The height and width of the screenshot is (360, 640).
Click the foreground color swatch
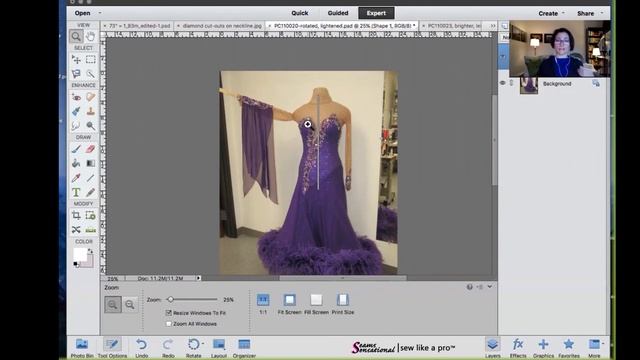point(80,254)
